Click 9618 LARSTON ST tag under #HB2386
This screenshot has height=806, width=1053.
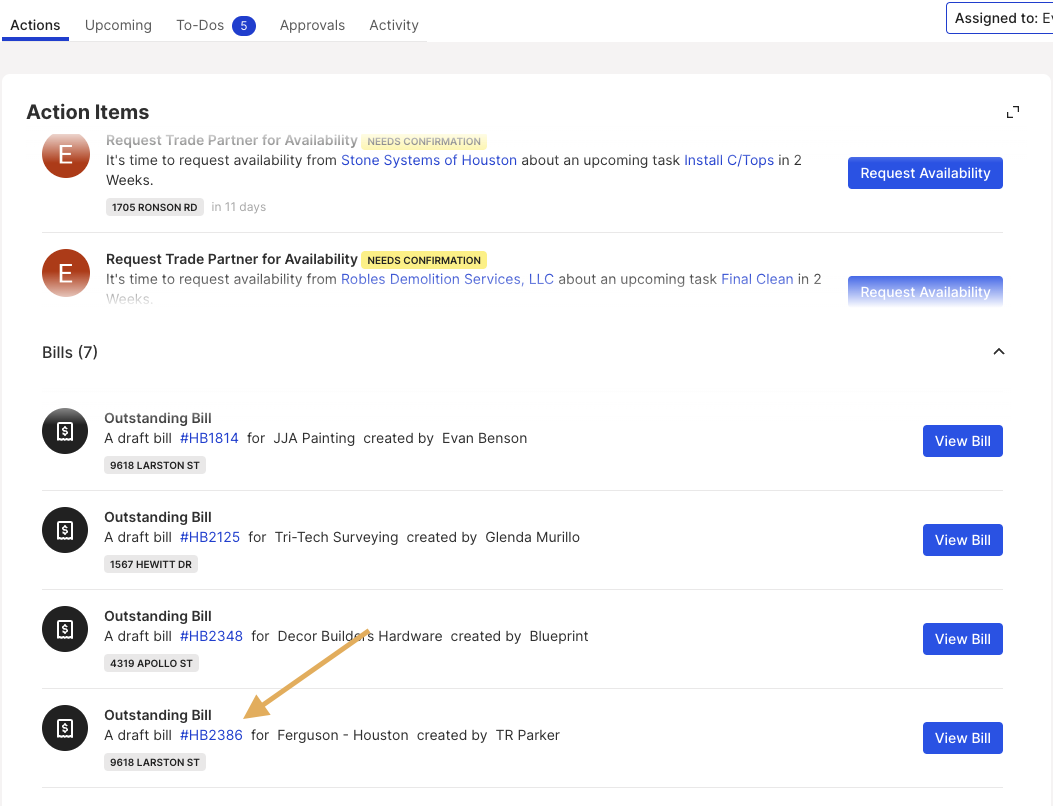tap(154, 762)
